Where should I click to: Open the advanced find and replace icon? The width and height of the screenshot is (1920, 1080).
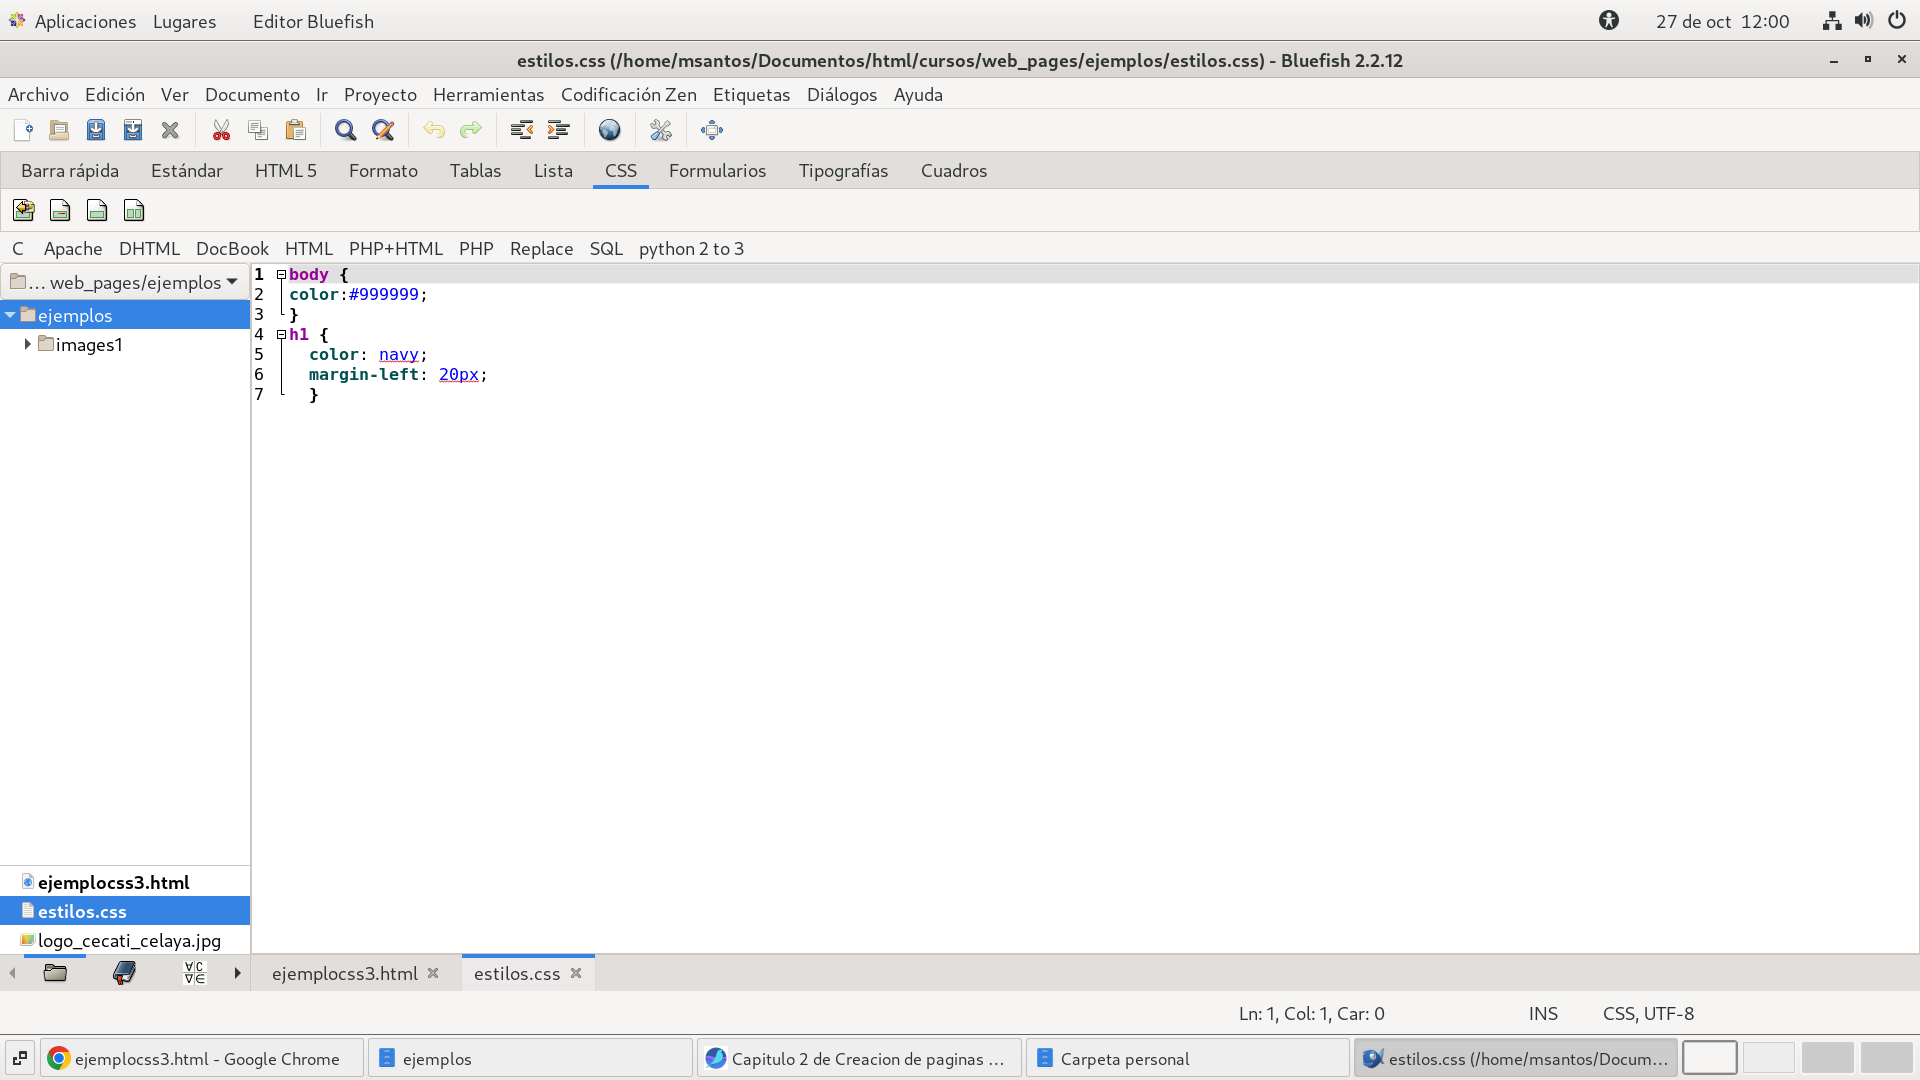(x=383, y=130)
